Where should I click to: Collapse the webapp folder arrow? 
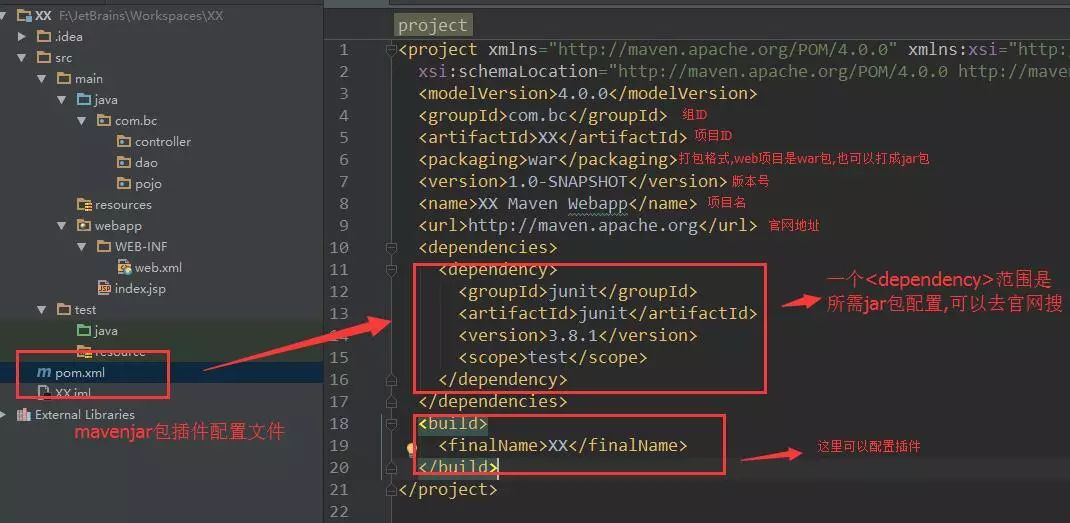62,225
